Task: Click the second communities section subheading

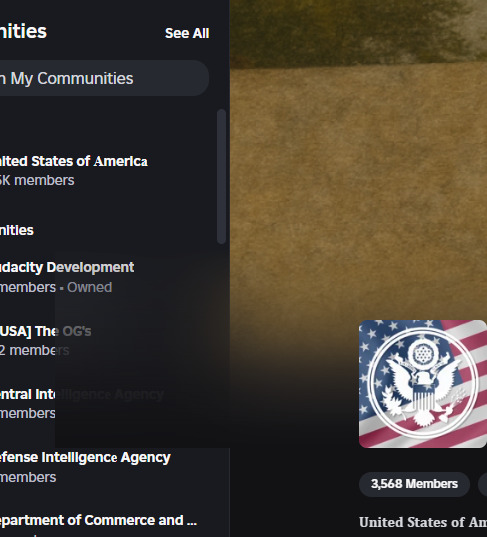Action: tap(17, 230)
